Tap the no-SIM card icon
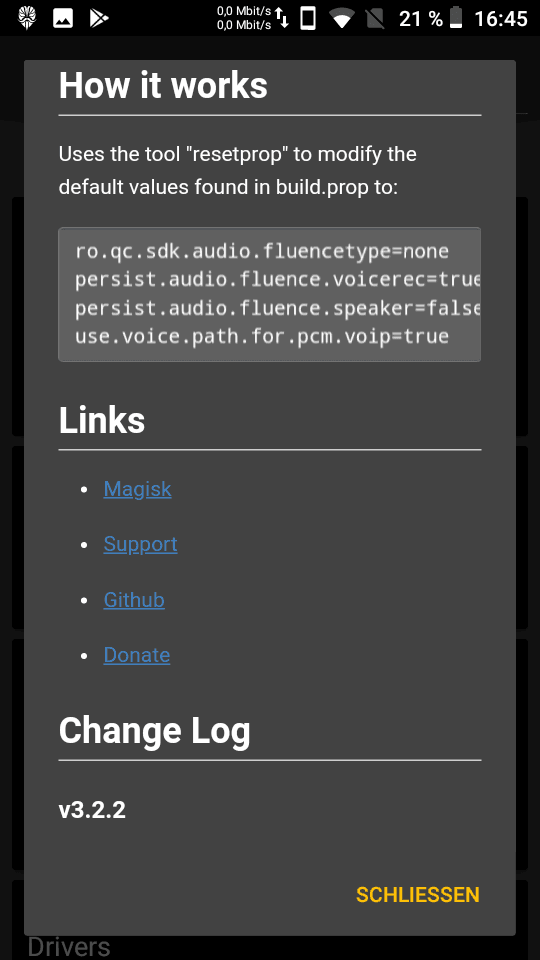 click(x=375, y=18)
